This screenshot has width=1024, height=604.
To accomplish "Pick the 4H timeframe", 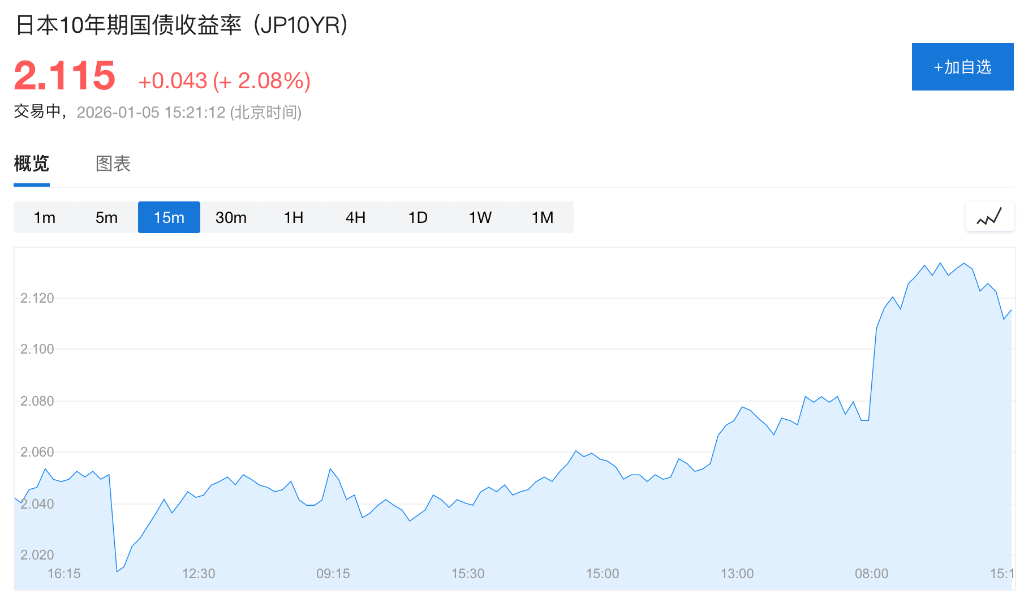I will point(355,217).
